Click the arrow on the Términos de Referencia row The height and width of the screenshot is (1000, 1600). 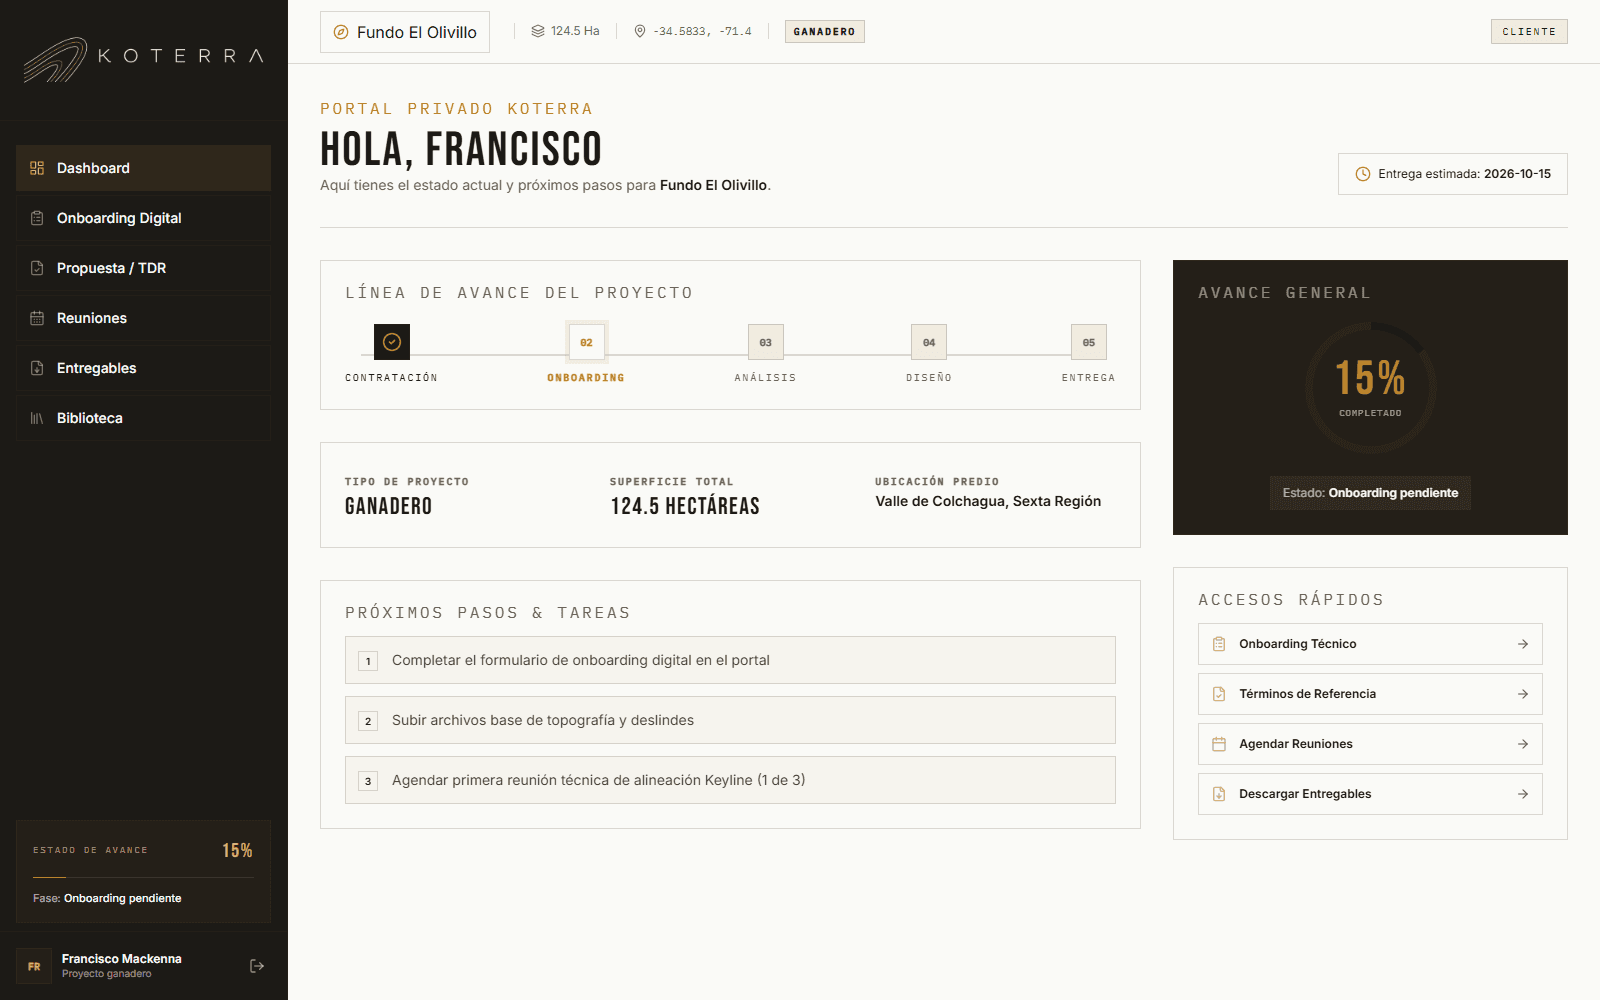(x=1523, y=694)
